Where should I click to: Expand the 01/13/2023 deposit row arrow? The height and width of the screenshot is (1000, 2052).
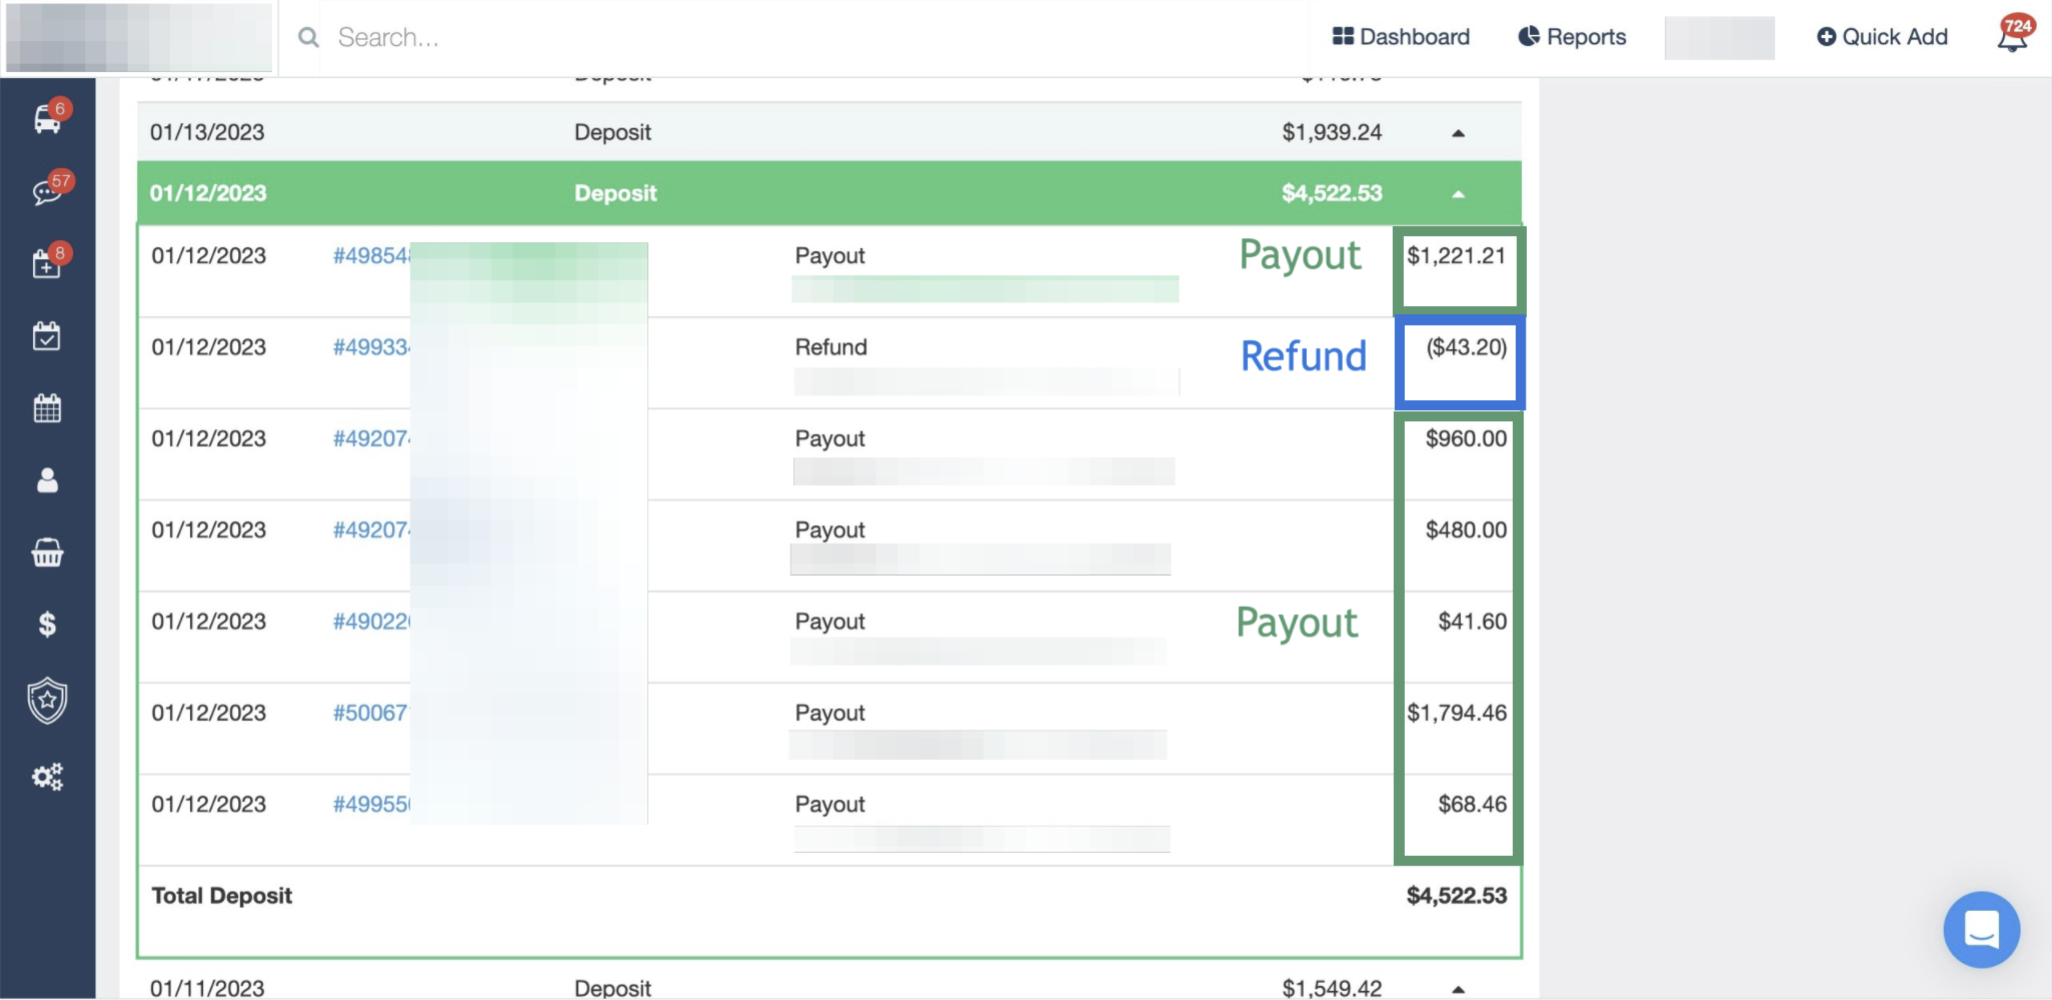(x=1458, y=133)
